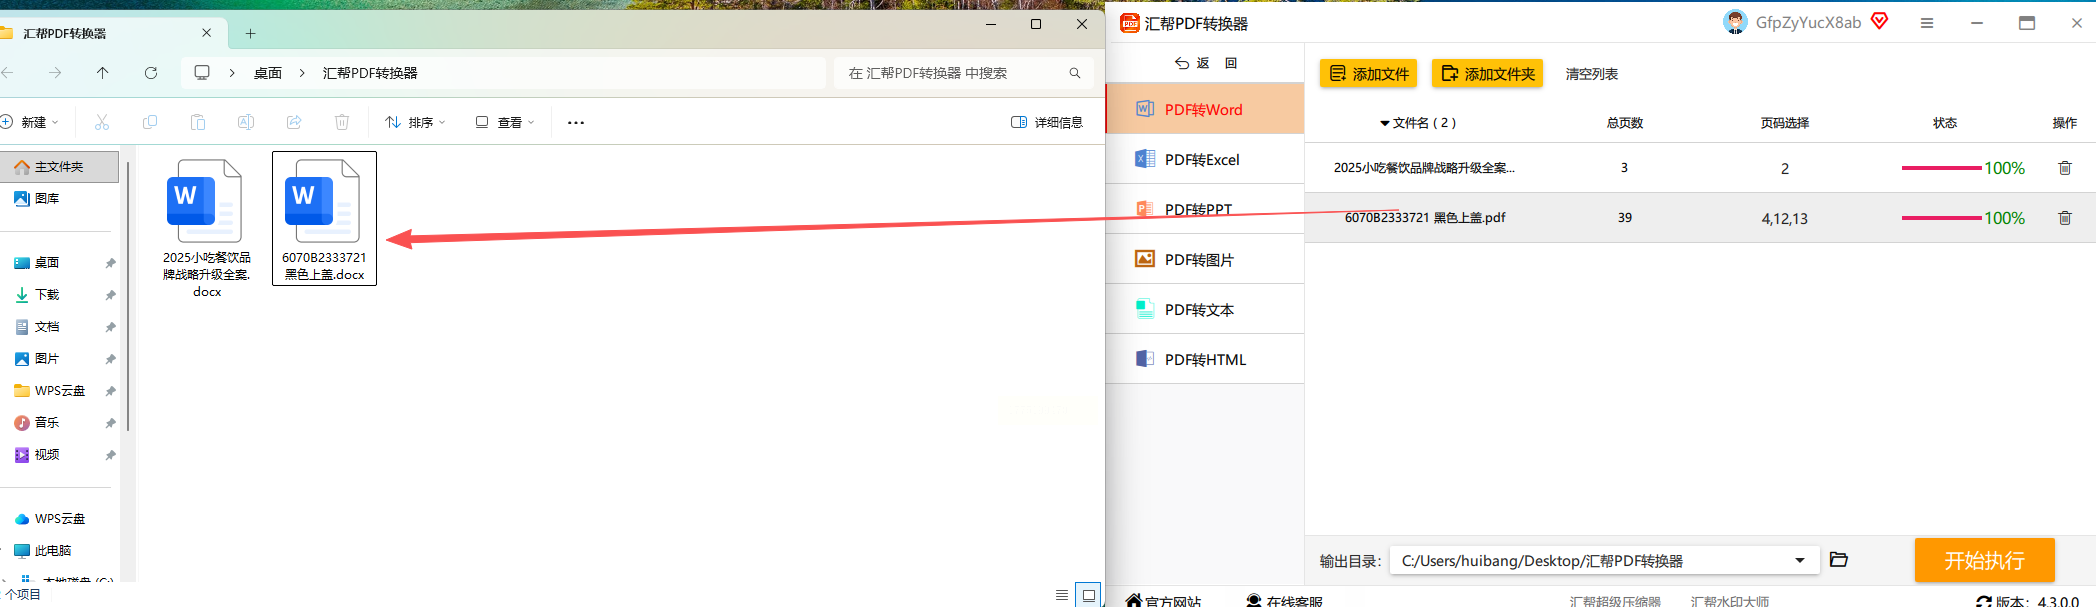The height and width of the screenshot is (607, 2096).
Task: Edit page selection 2 for the 2025小吃 file
Action: (1784, 168)
